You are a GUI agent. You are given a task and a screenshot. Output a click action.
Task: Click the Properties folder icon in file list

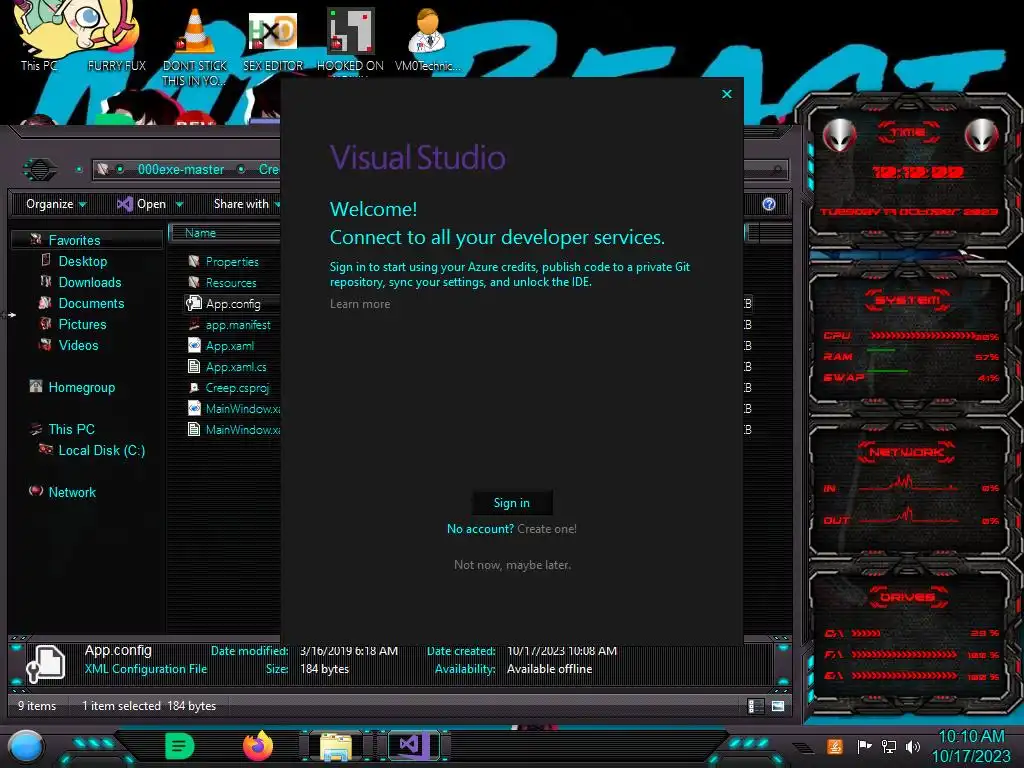click(x=194, y=261)
